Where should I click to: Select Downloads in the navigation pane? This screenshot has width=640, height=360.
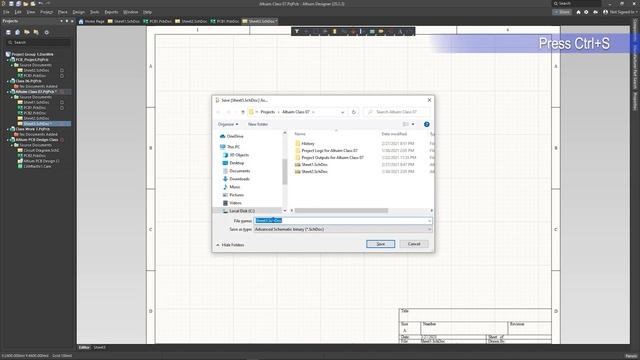236,179
